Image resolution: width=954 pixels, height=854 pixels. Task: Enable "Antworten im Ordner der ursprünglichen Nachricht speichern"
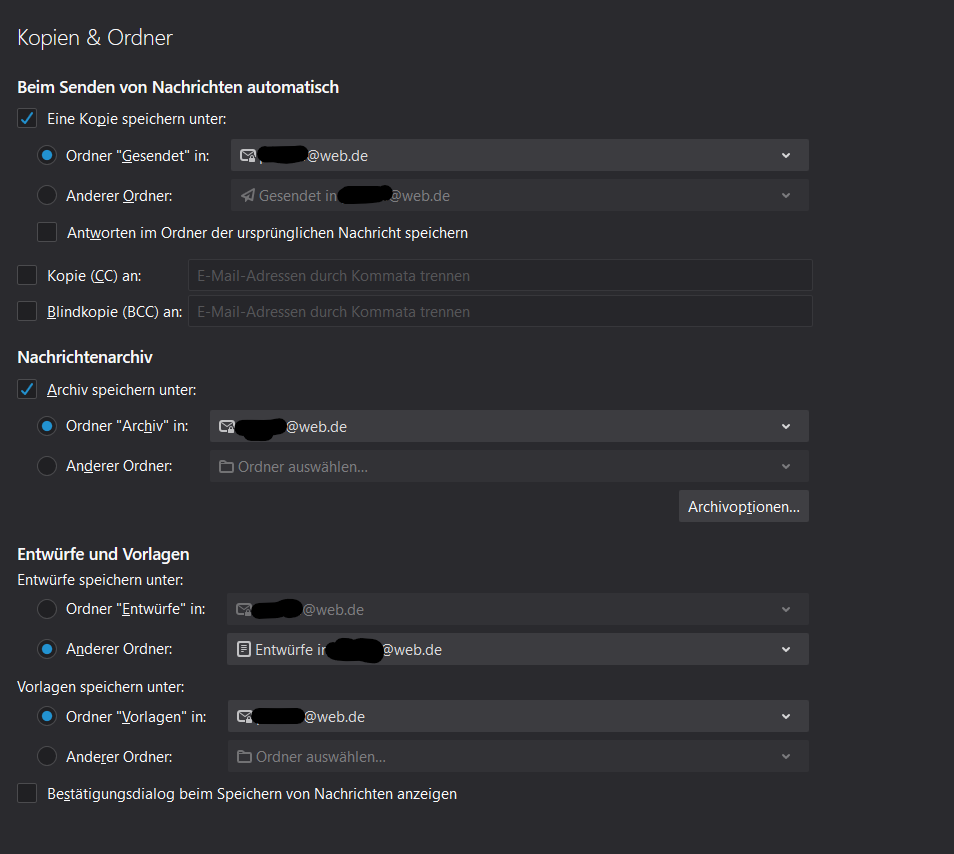tap(47, 233)
